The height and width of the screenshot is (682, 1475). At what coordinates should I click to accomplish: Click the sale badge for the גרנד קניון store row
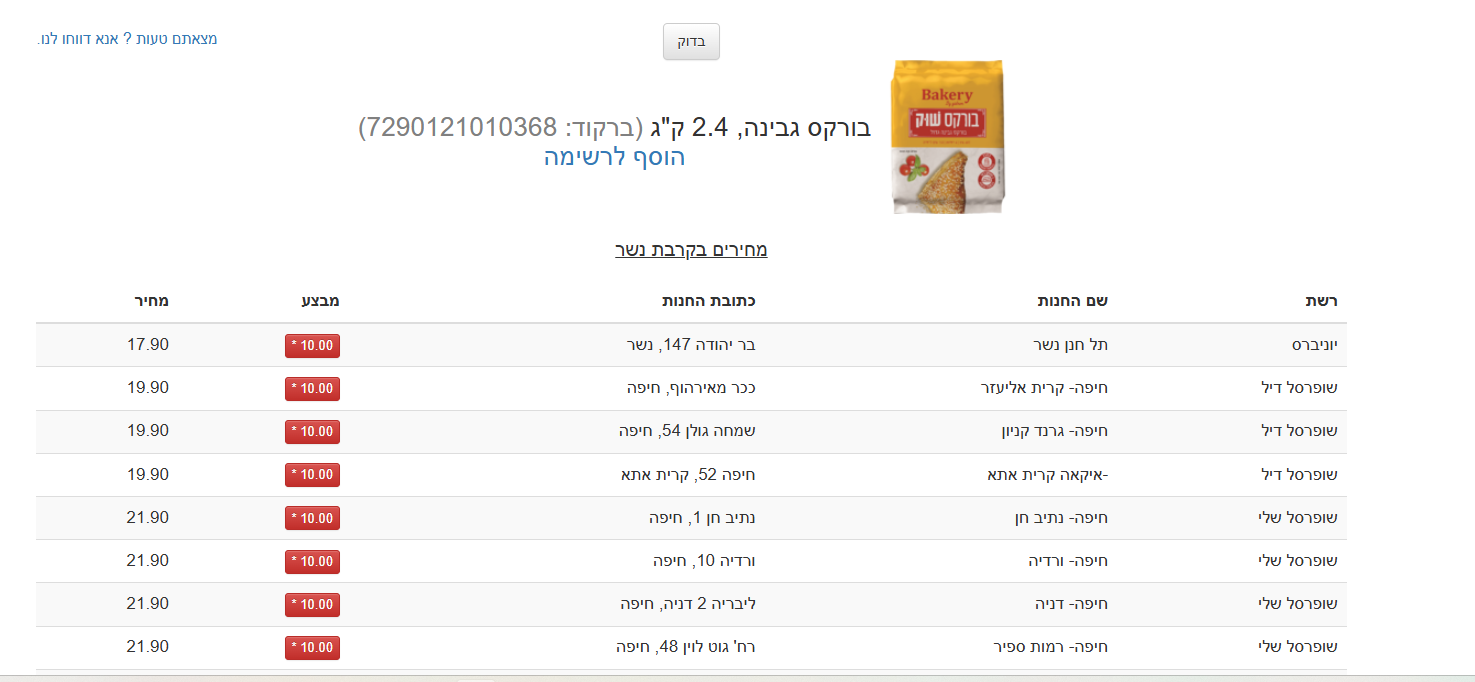pos(311,431)
